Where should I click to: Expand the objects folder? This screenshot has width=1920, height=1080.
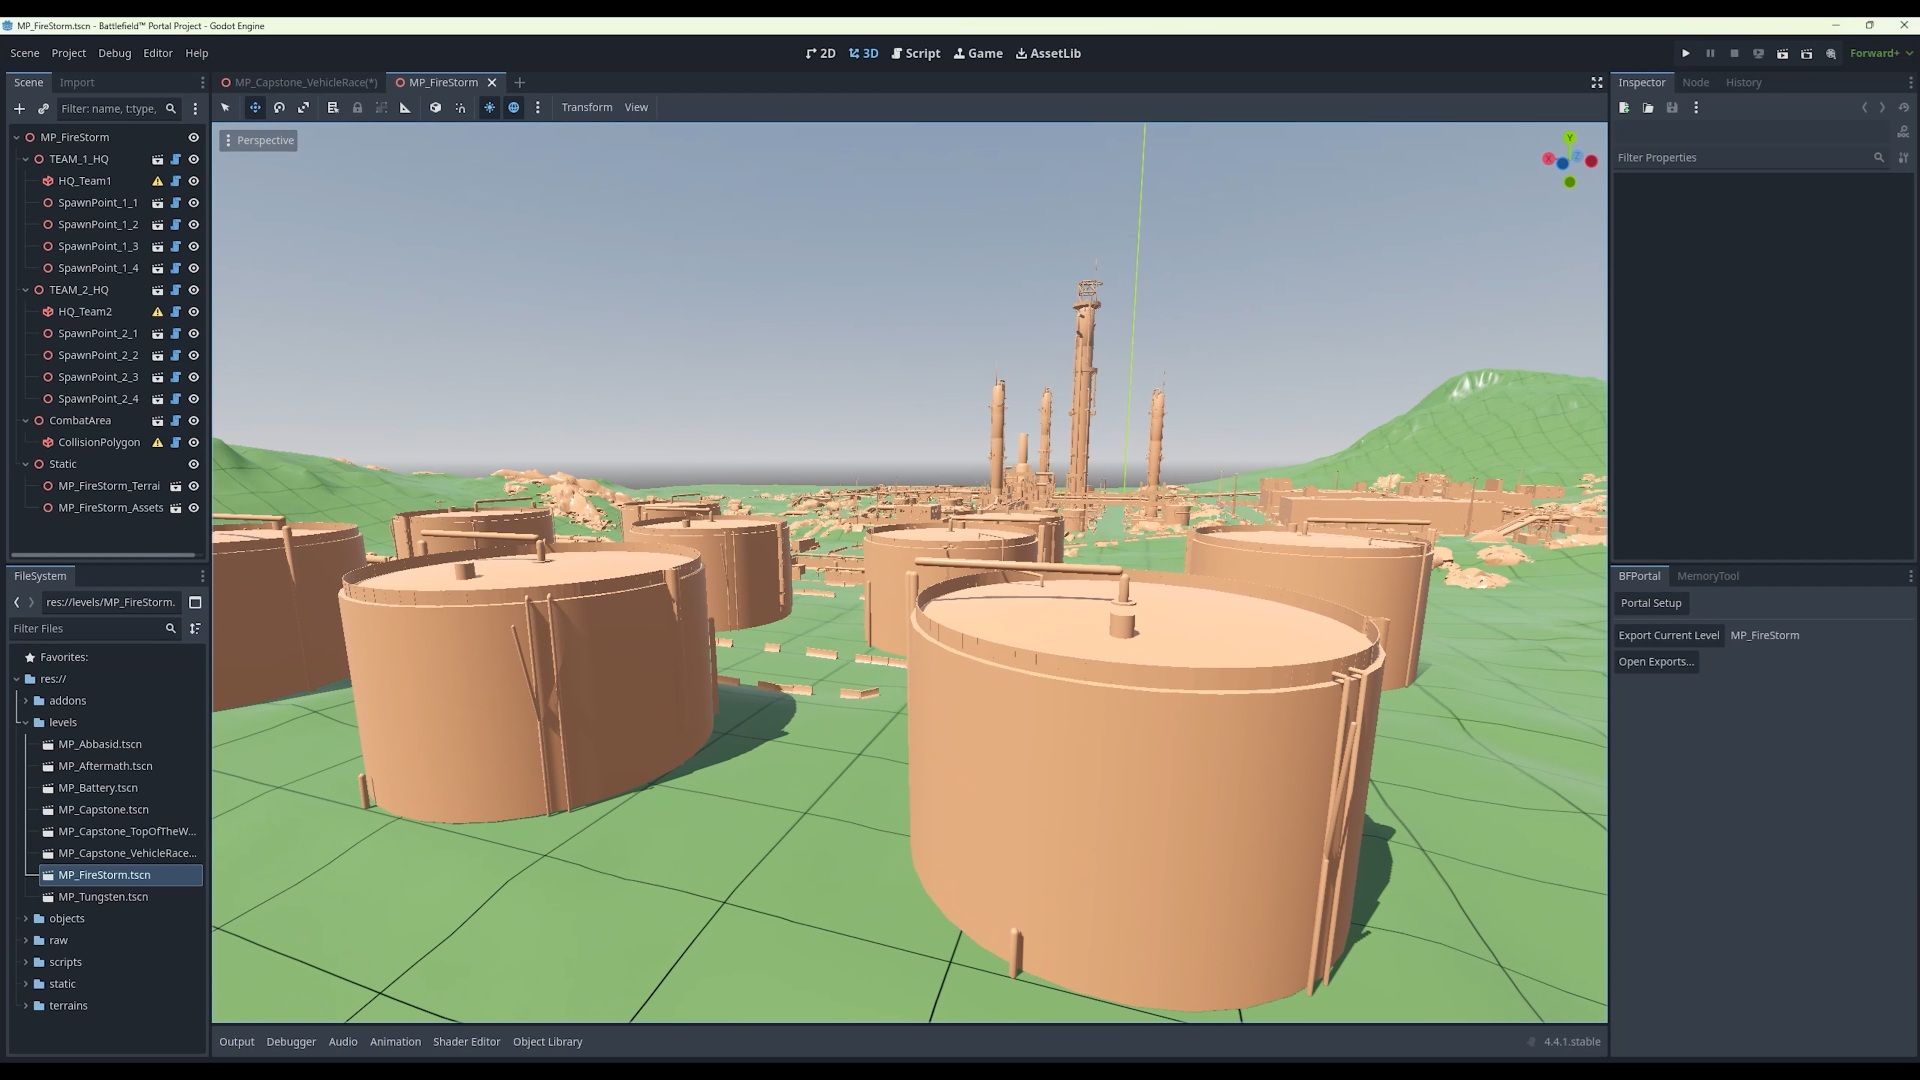point(26,918)
